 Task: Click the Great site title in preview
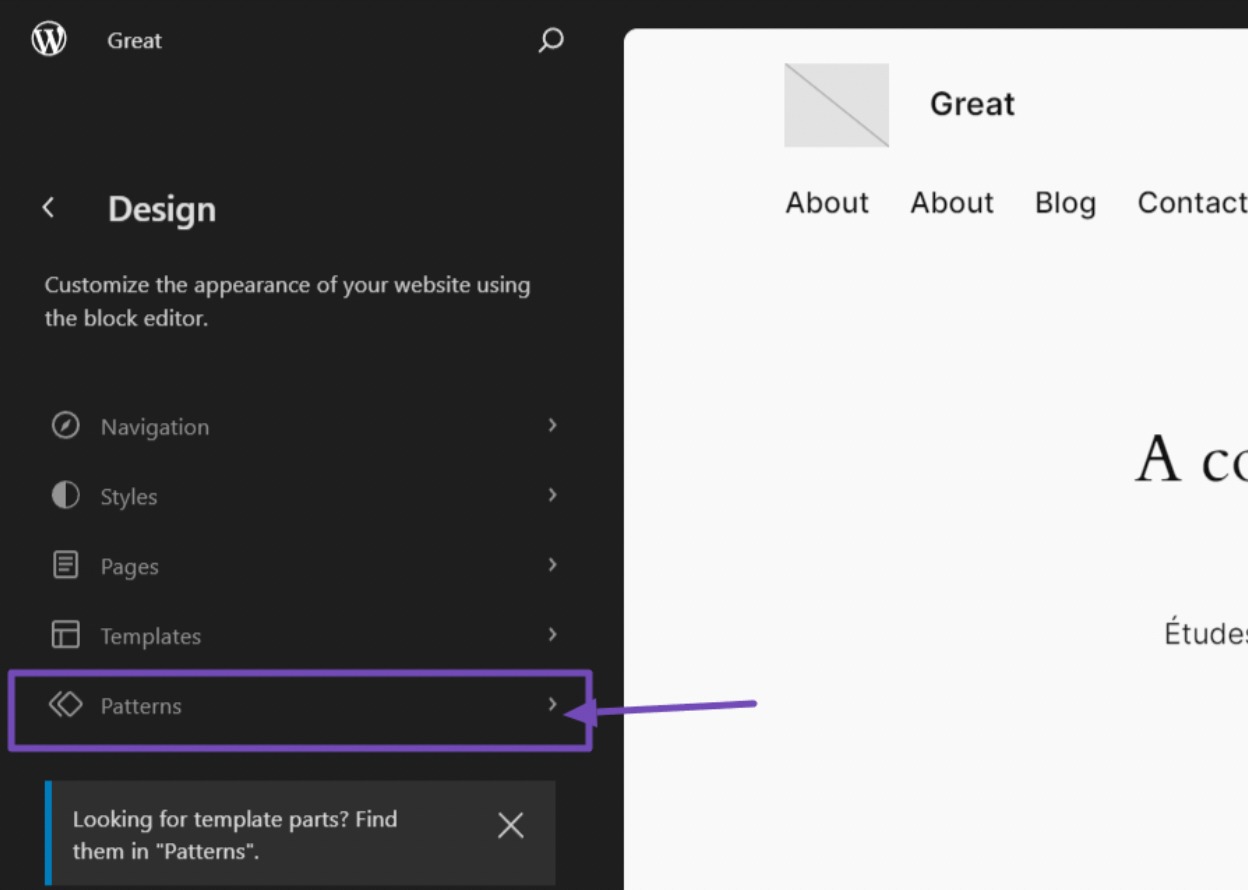coord(972,104)
